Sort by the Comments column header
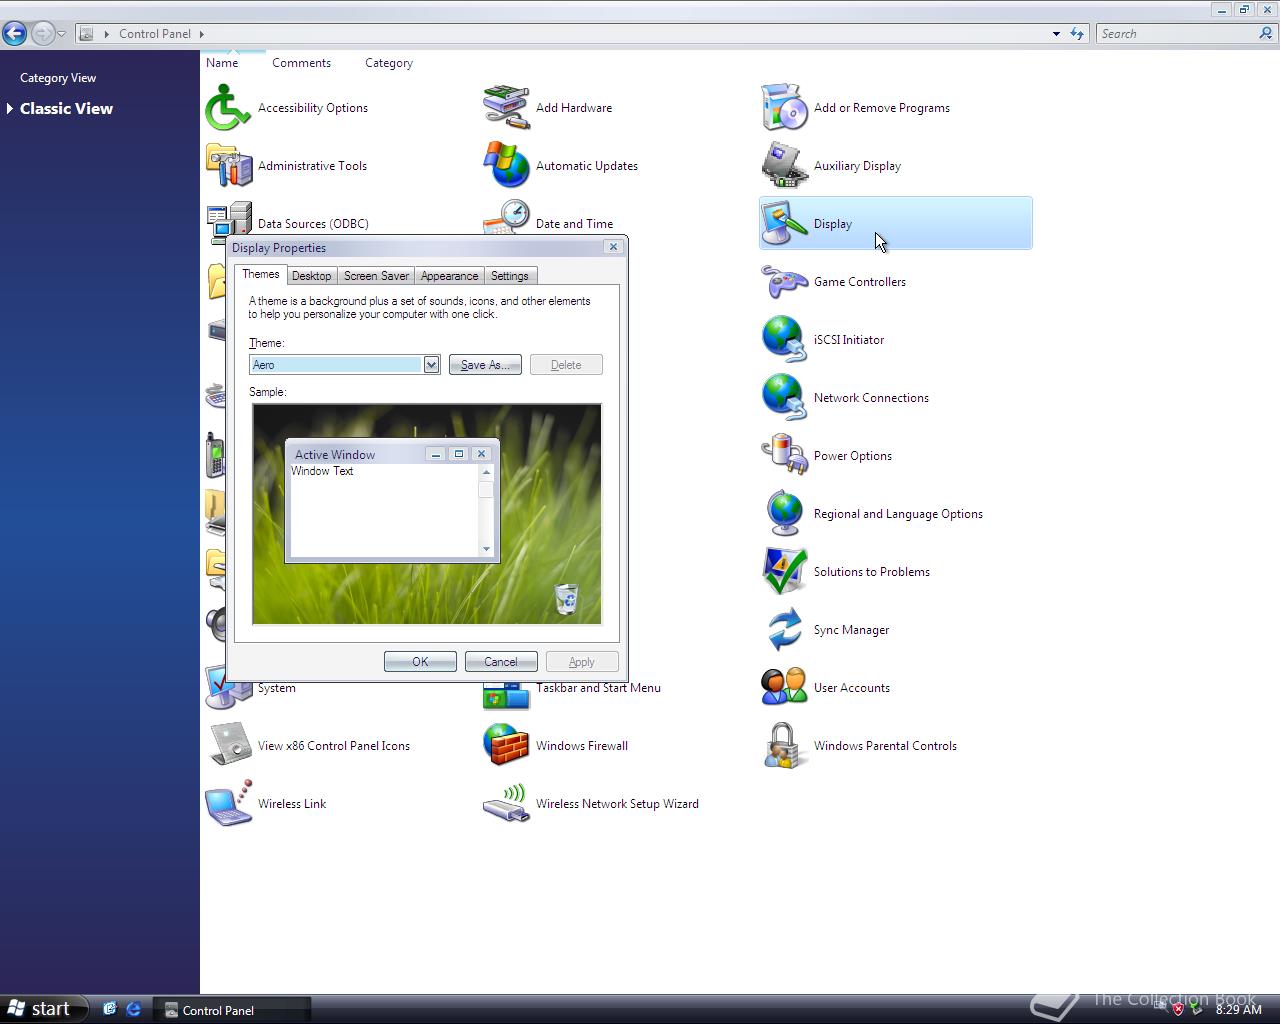The image size is (1280, 1024). click(x=301, y=63)
